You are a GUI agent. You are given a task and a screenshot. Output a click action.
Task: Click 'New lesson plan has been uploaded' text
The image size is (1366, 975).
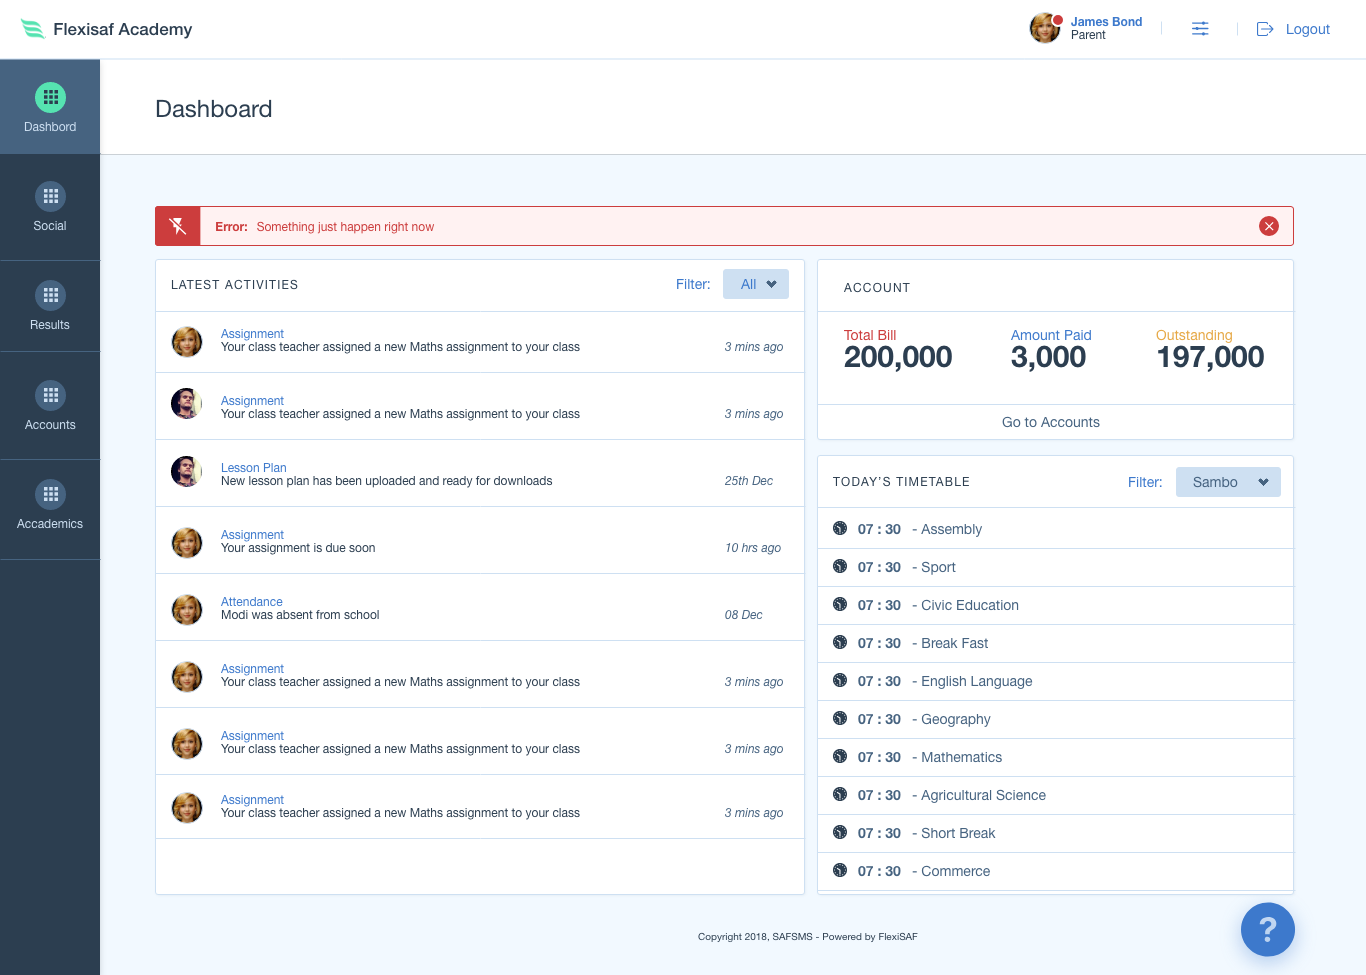point(386,481)
